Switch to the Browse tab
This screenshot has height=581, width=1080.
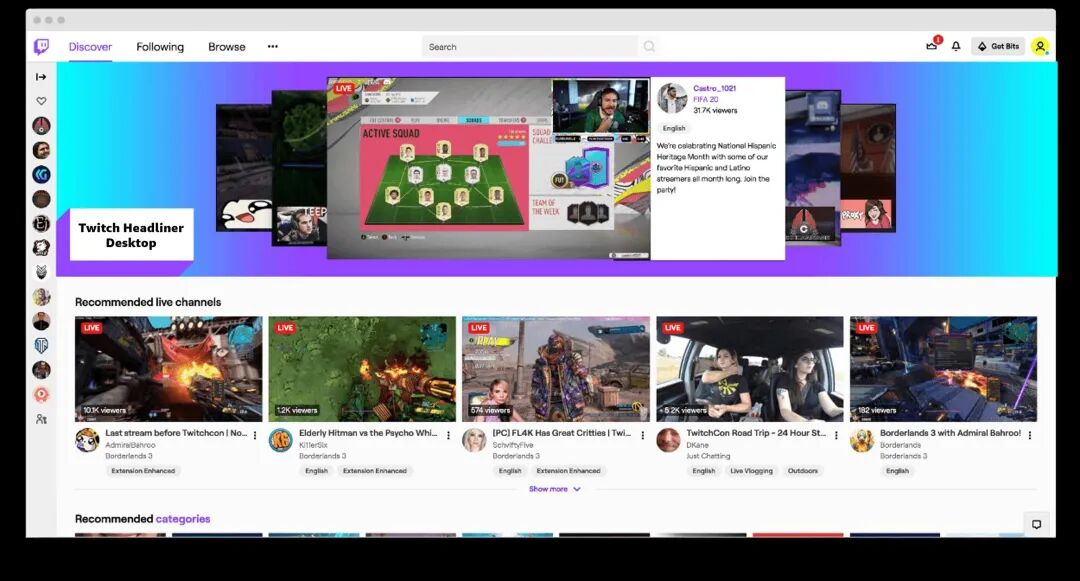[x=227, y=47]
